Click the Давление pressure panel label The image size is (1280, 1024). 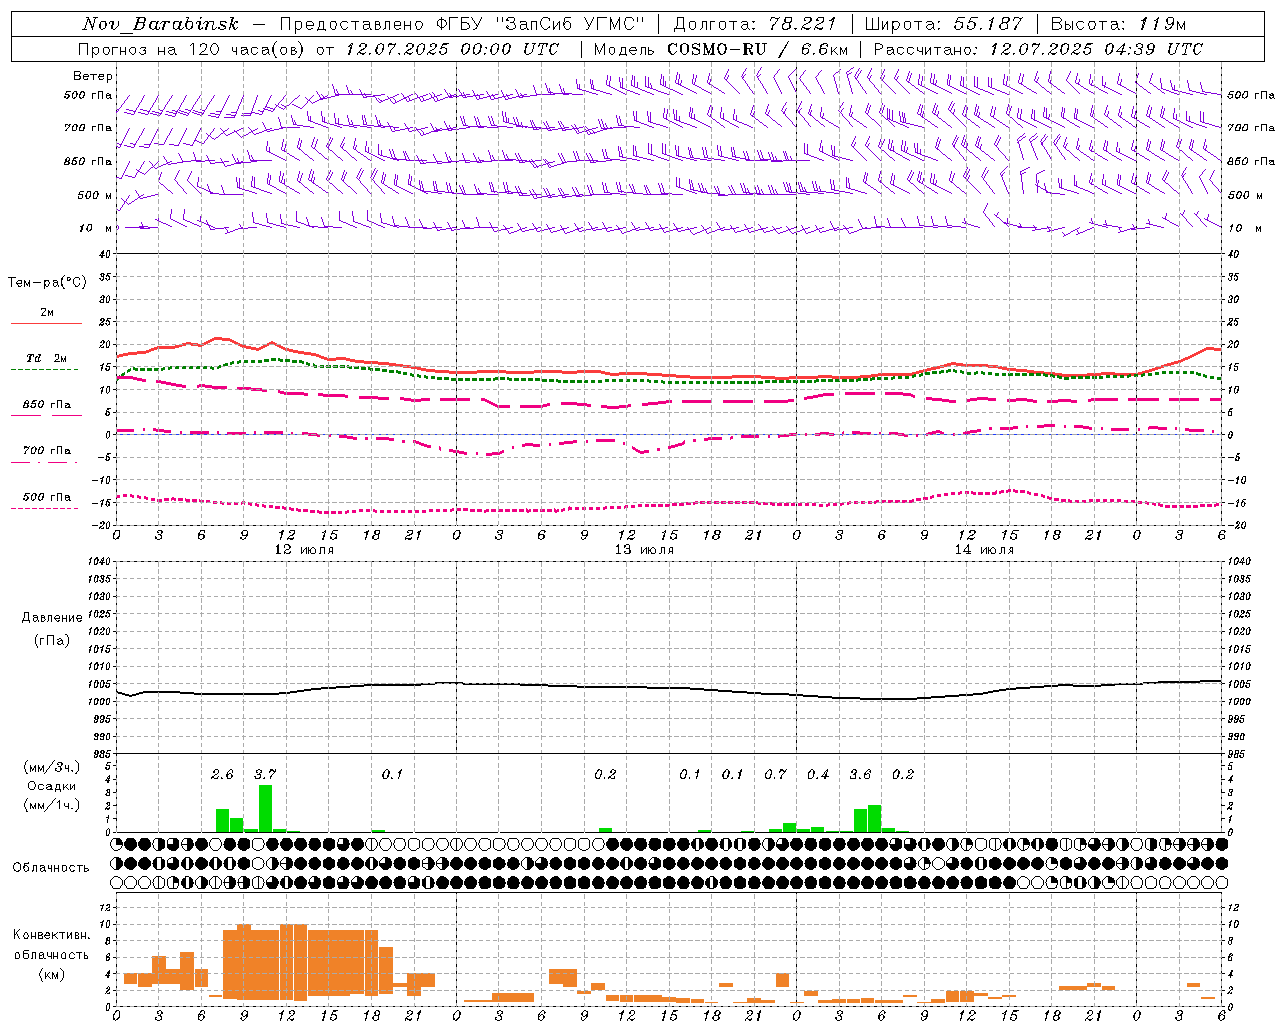point(52,618)
